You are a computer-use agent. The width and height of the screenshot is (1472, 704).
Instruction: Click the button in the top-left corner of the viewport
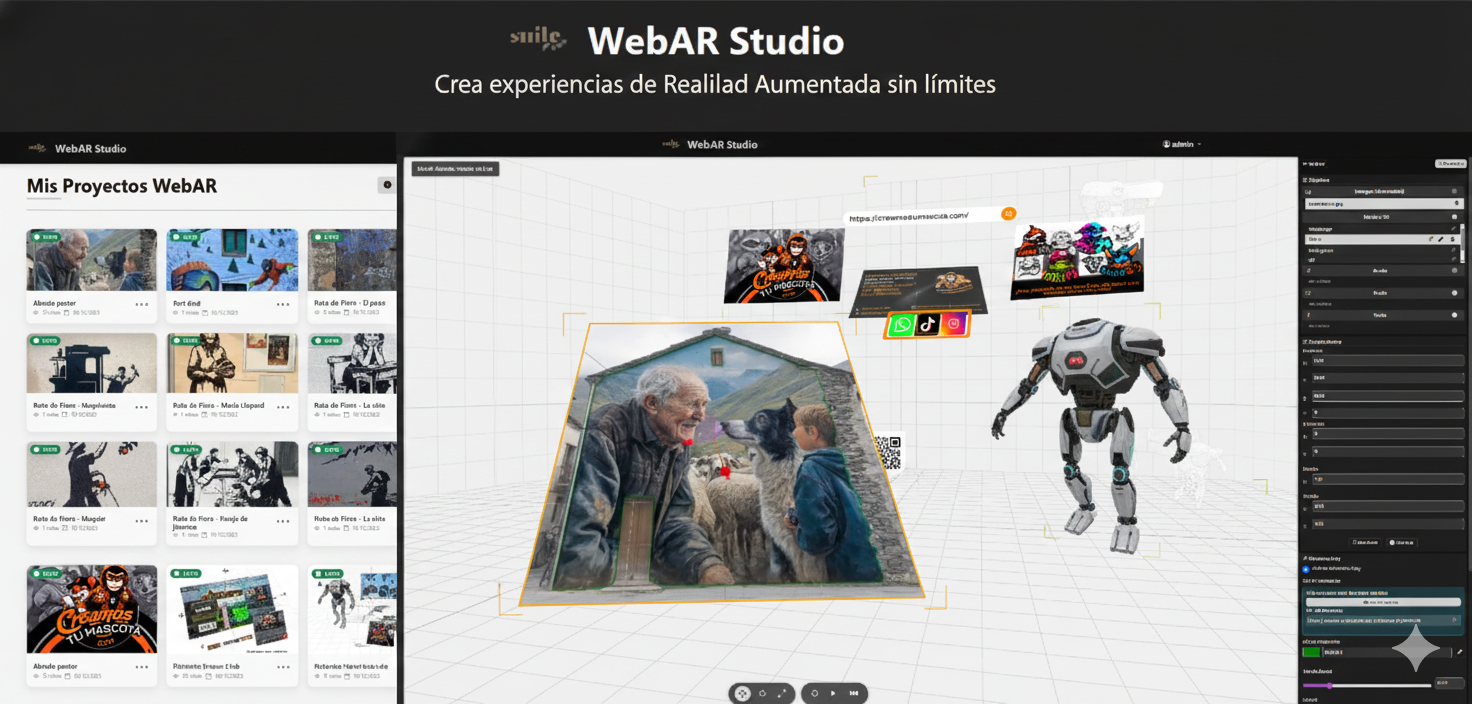point(455,169)
